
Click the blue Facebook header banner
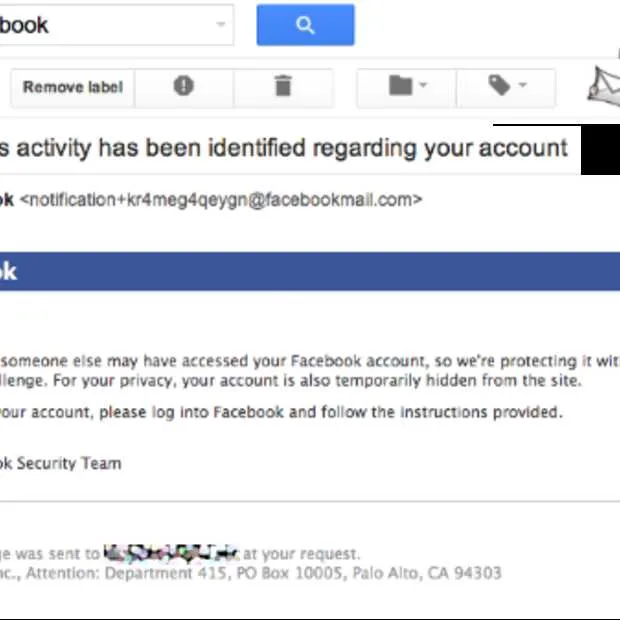(x=310, y=272)
